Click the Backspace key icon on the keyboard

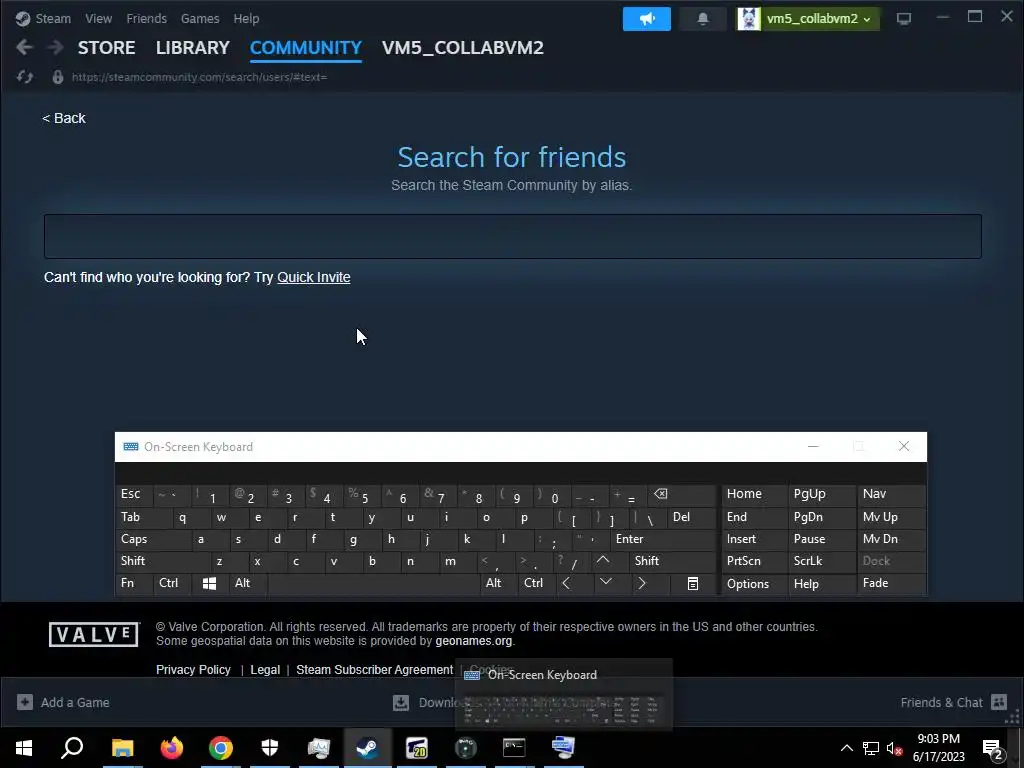[681, 494]
